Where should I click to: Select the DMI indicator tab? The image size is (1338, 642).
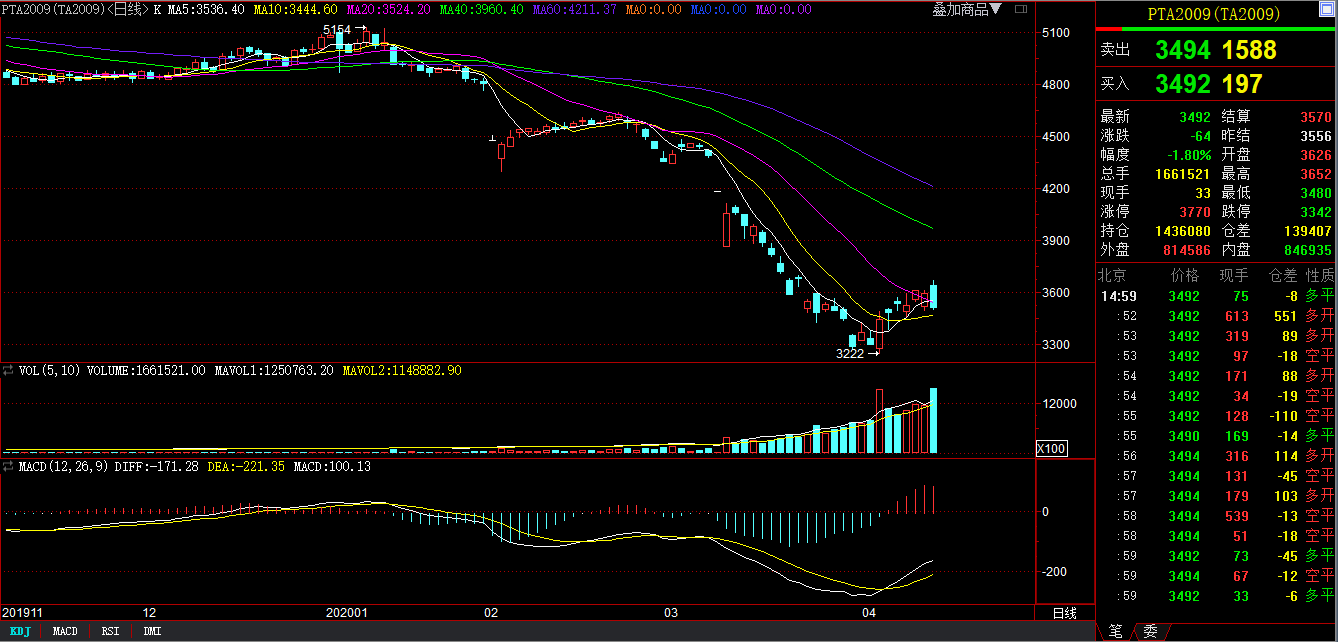coord(152,631)
